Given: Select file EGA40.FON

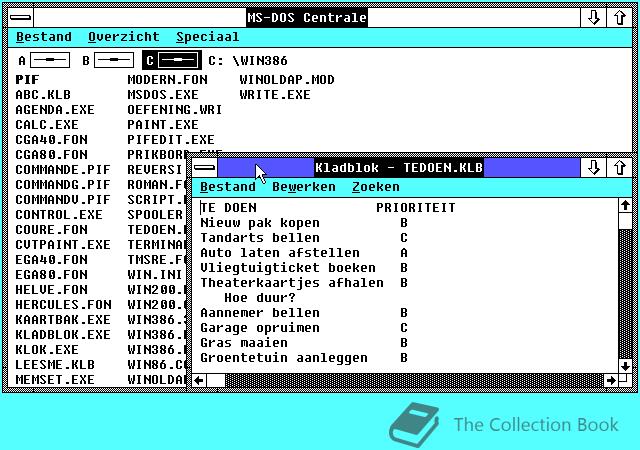Looking at the screenshot, I should (x=51, y=260).
